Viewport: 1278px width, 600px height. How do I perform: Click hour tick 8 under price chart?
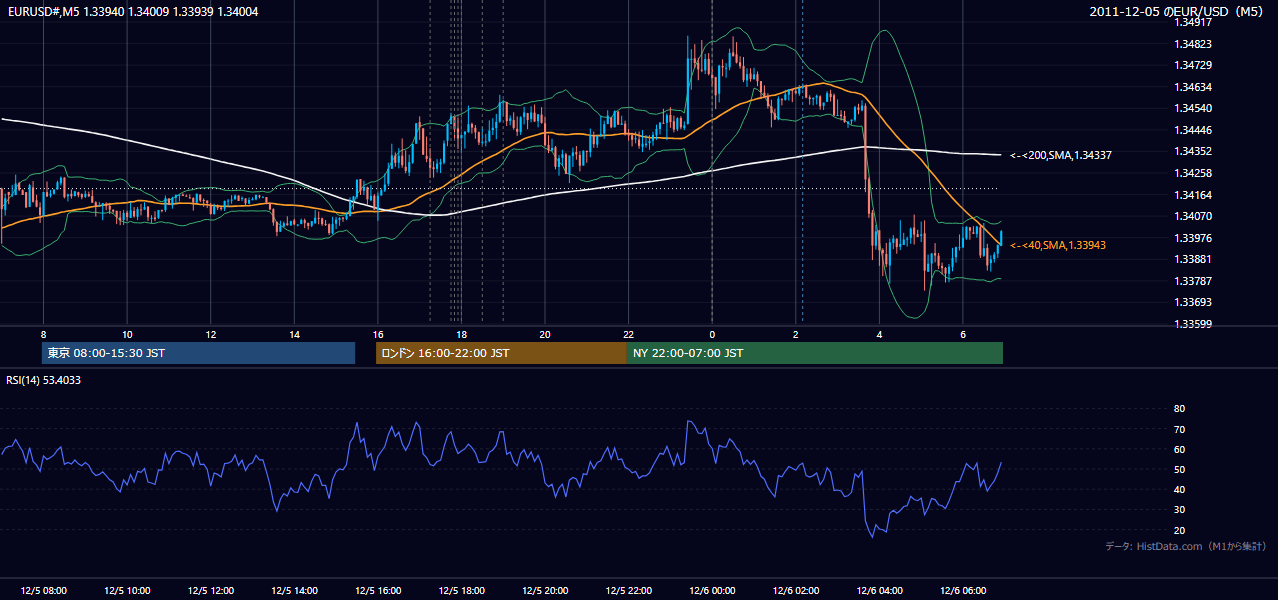[x=43, y=334]
